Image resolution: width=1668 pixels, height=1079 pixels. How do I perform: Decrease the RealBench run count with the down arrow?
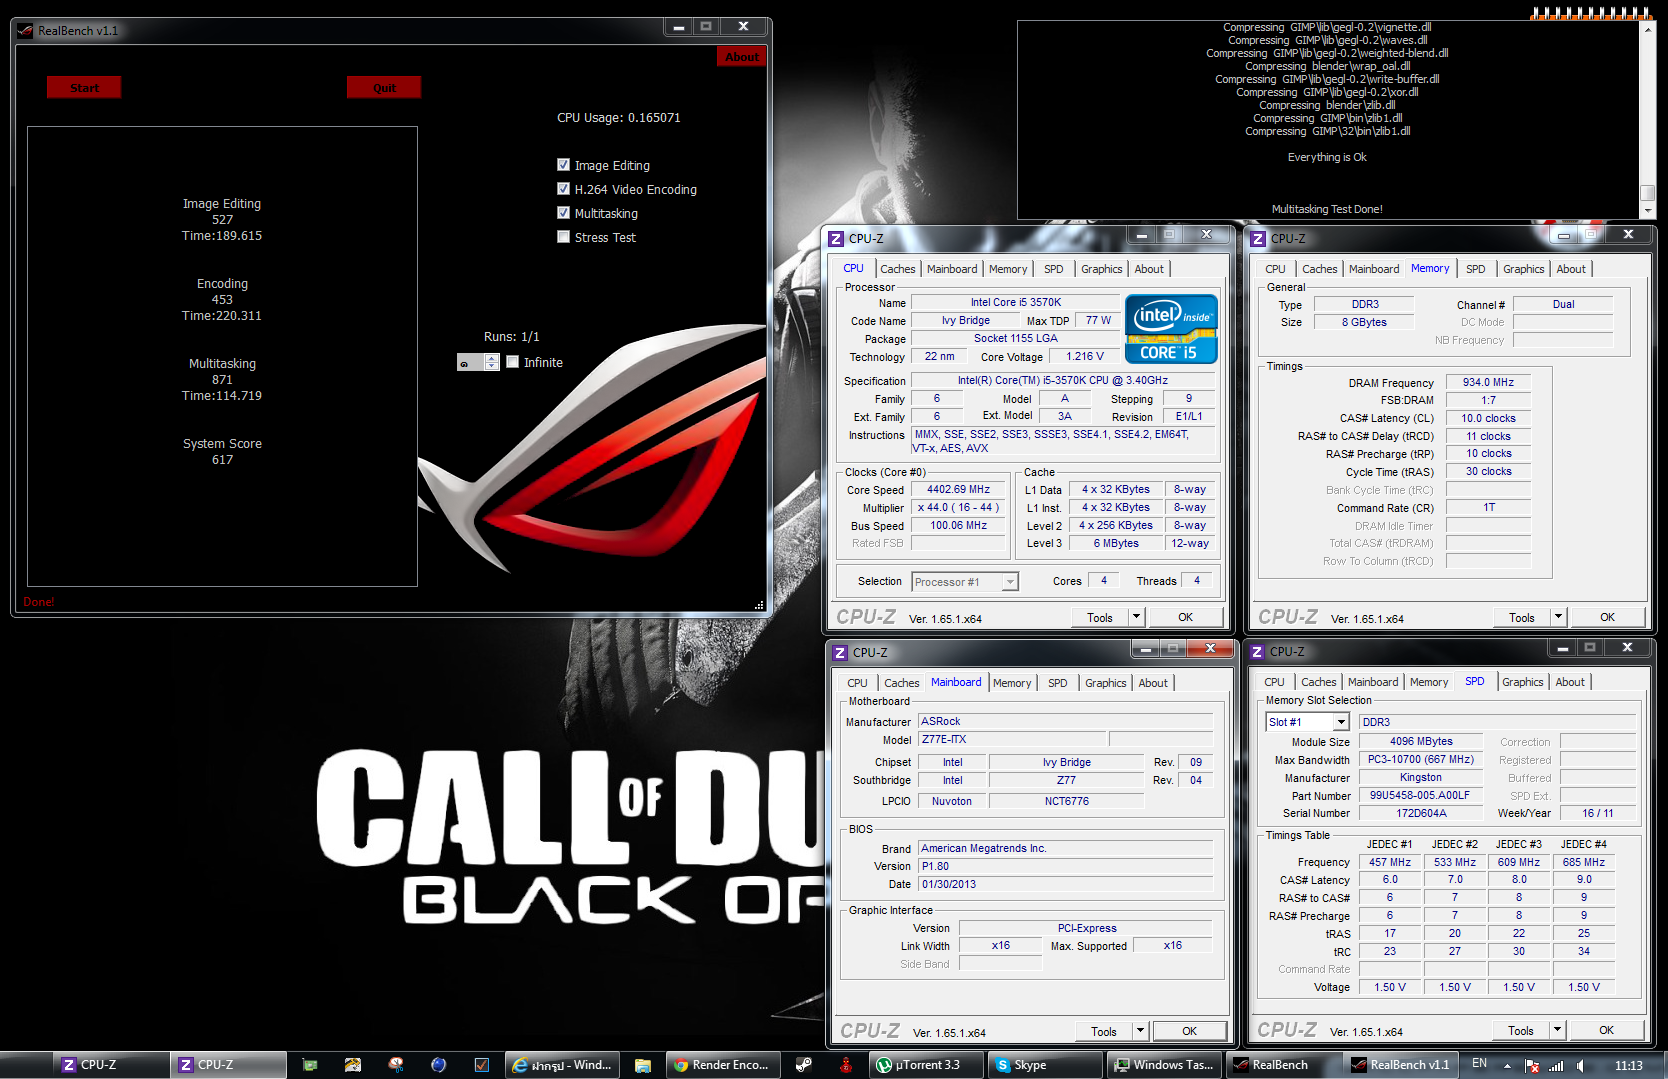point(492,366)
